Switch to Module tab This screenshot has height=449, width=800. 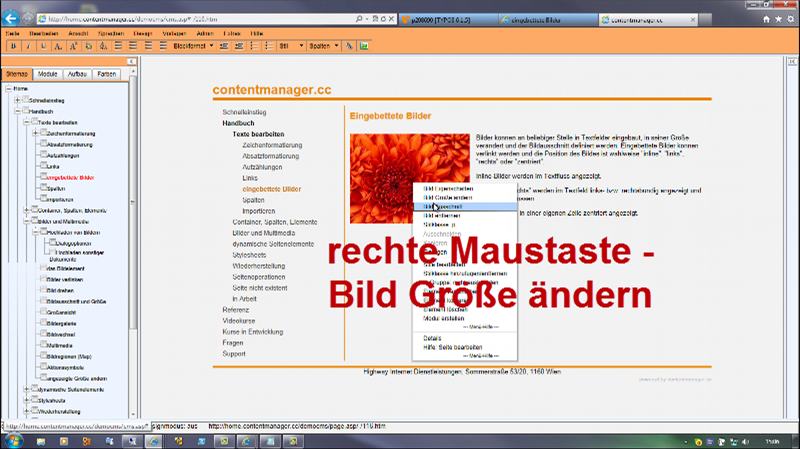pyautogui.click(x=47, y=74)
